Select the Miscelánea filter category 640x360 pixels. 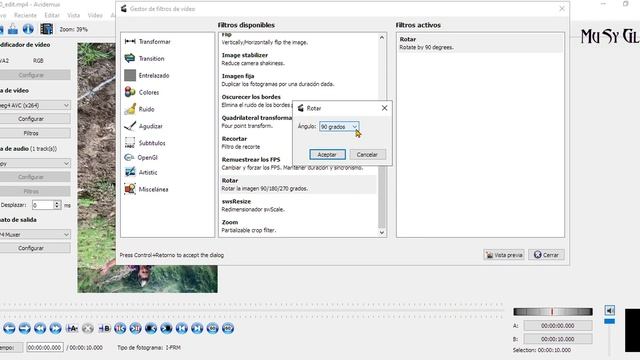pyautogui.click(x=146, y=189)
